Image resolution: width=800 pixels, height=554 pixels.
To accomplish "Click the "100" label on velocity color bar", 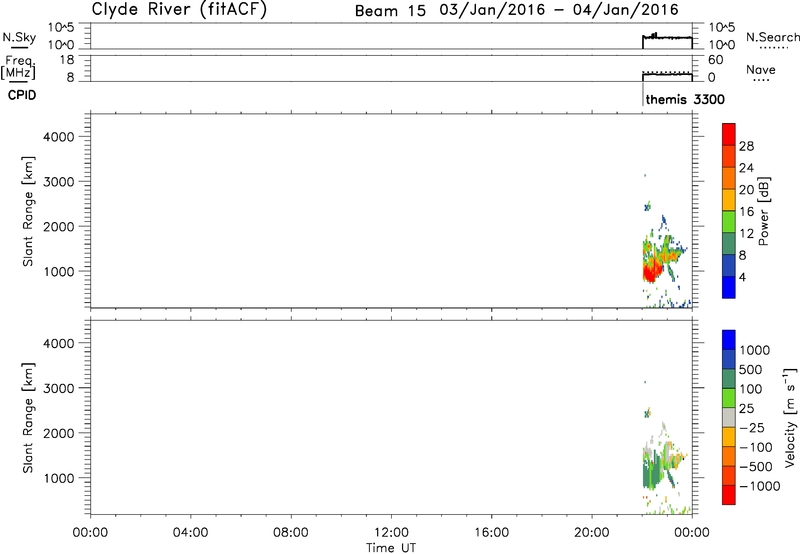I will coord(751,389).
